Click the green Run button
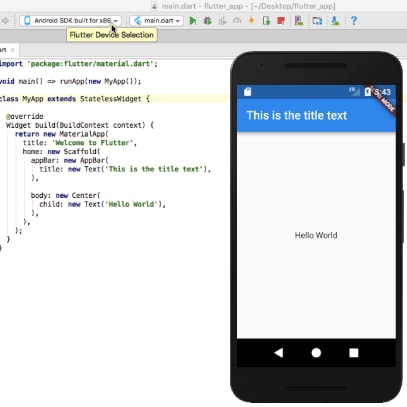 [193, 21]
